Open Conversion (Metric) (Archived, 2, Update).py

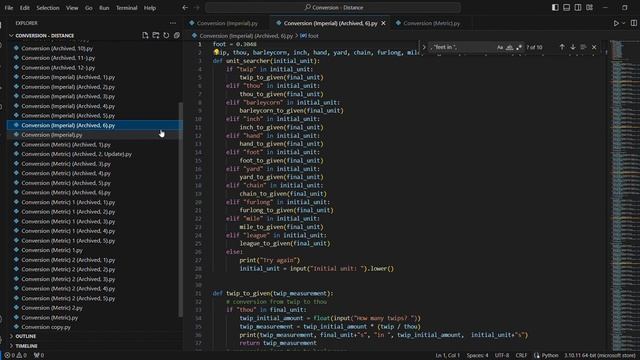tap(76, 154)
